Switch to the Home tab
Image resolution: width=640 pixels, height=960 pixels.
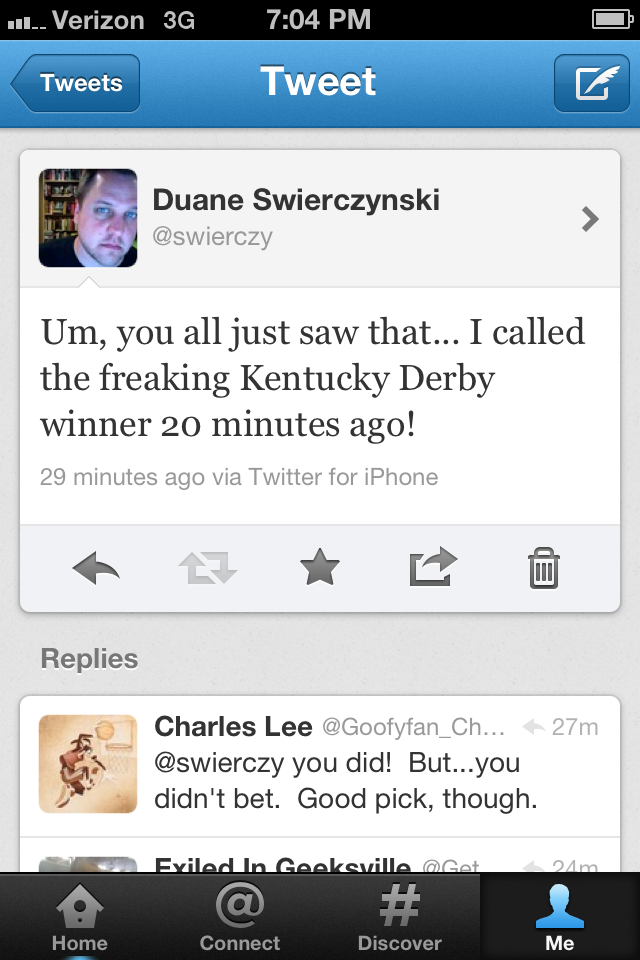80,917
